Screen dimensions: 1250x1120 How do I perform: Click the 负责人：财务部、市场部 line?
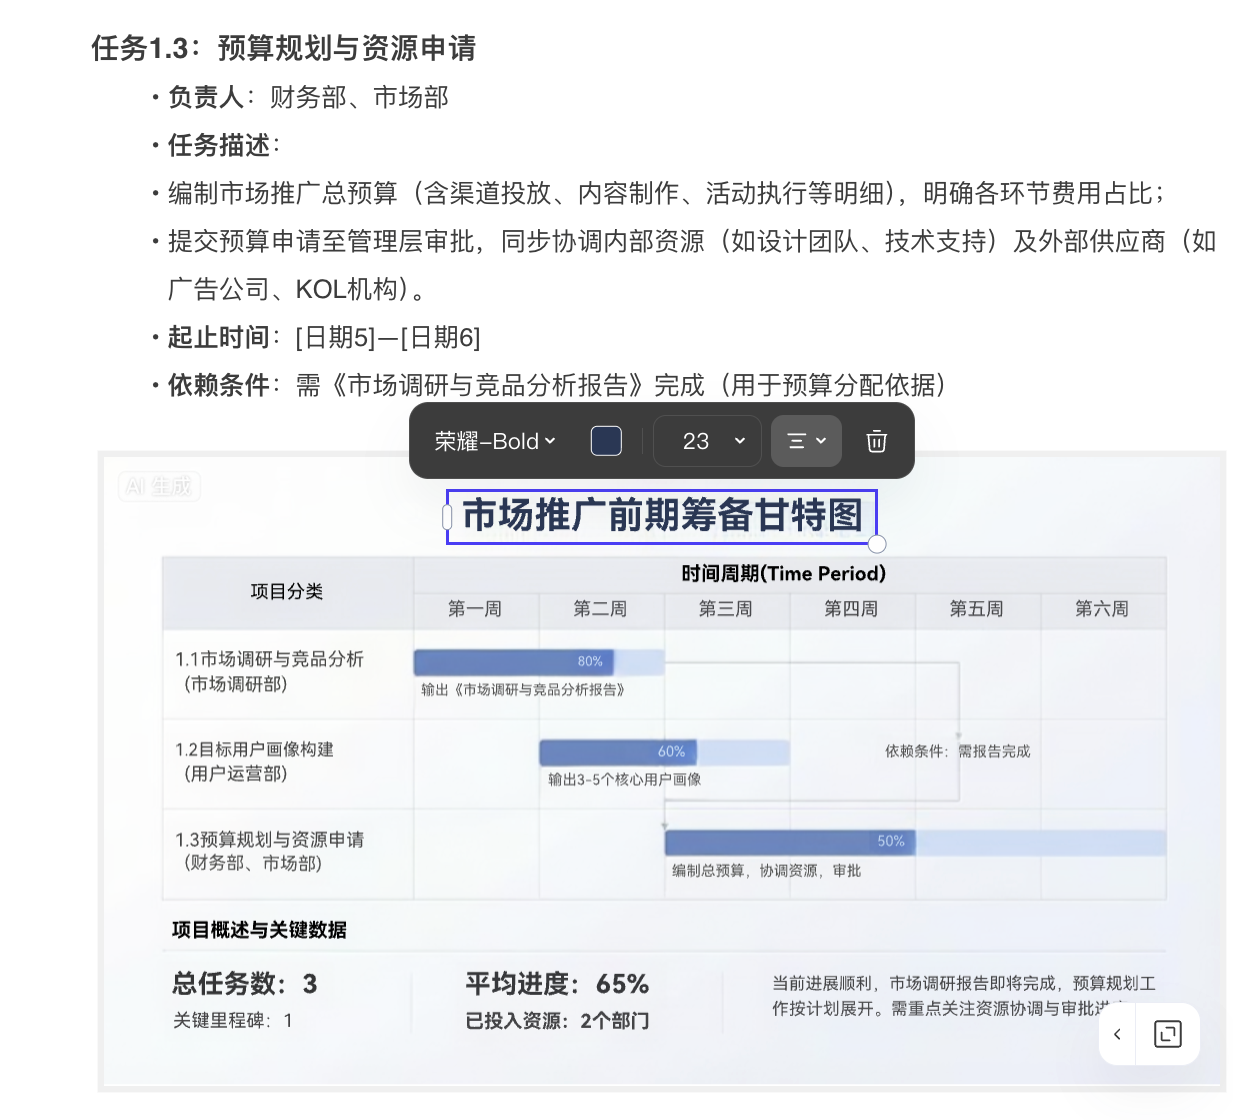[308, 97]
